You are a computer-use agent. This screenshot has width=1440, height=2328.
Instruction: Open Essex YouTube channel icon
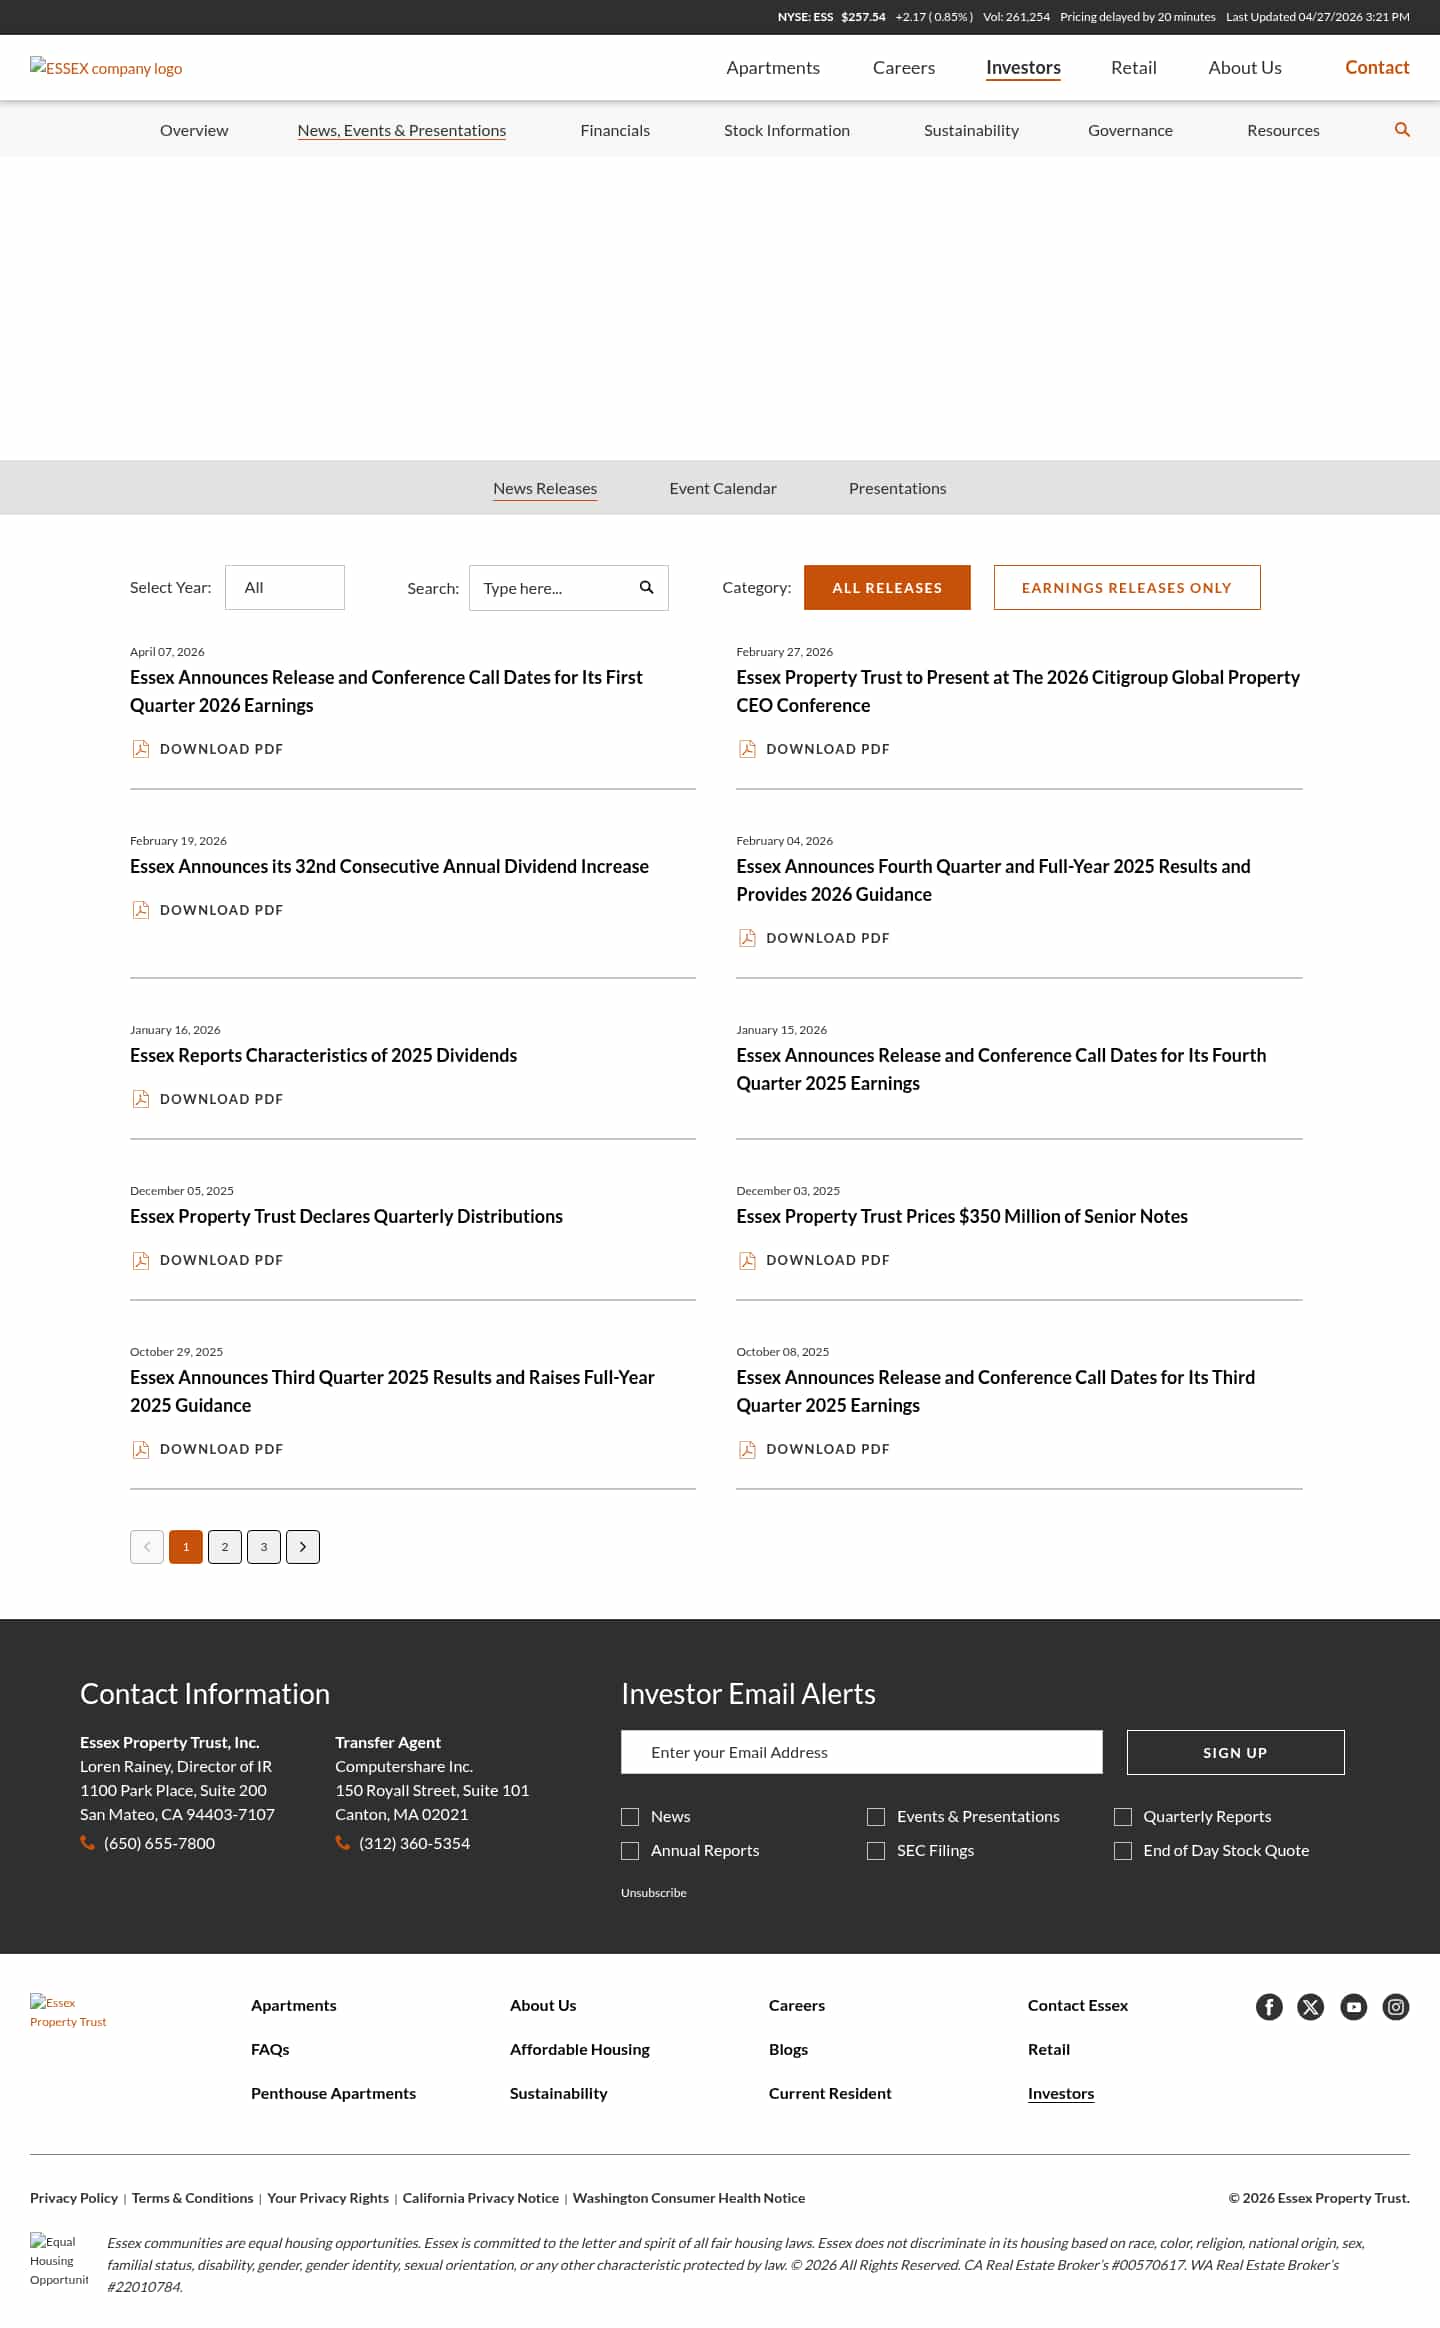pyautogui.click(x=1354, y=2007)
